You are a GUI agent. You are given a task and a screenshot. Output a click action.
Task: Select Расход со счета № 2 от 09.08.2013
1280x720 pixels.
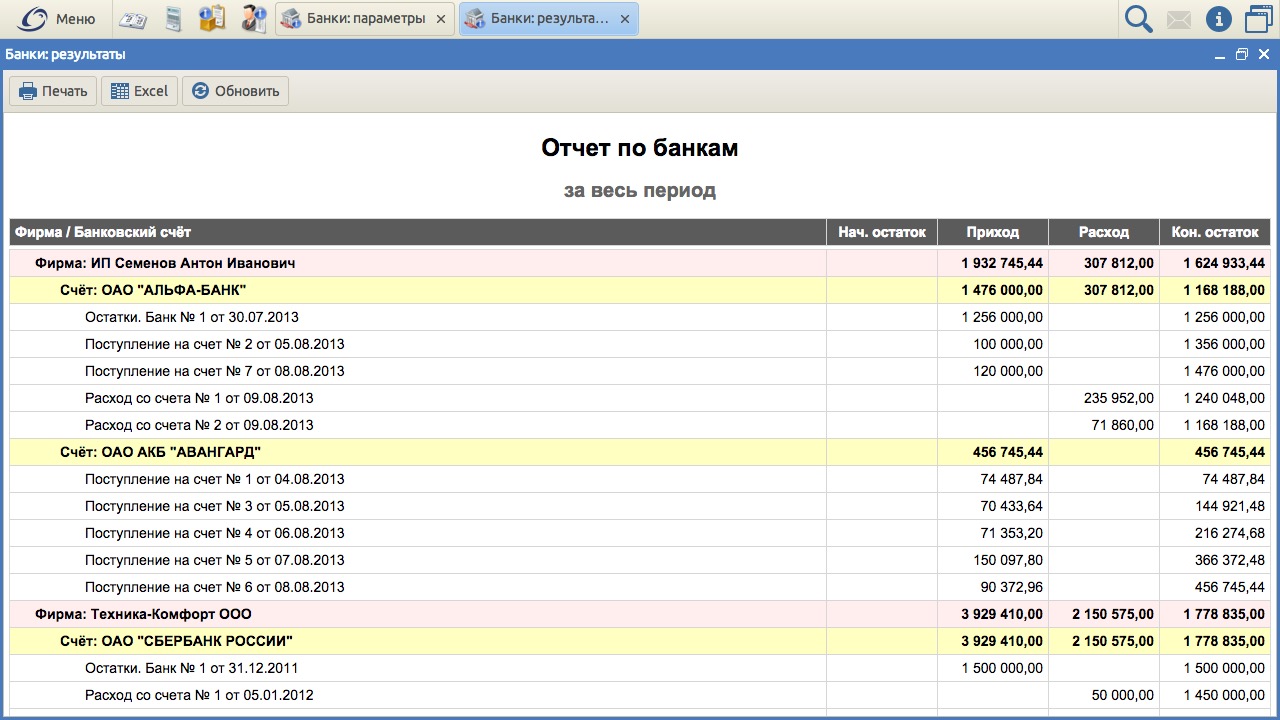point(640,425)
